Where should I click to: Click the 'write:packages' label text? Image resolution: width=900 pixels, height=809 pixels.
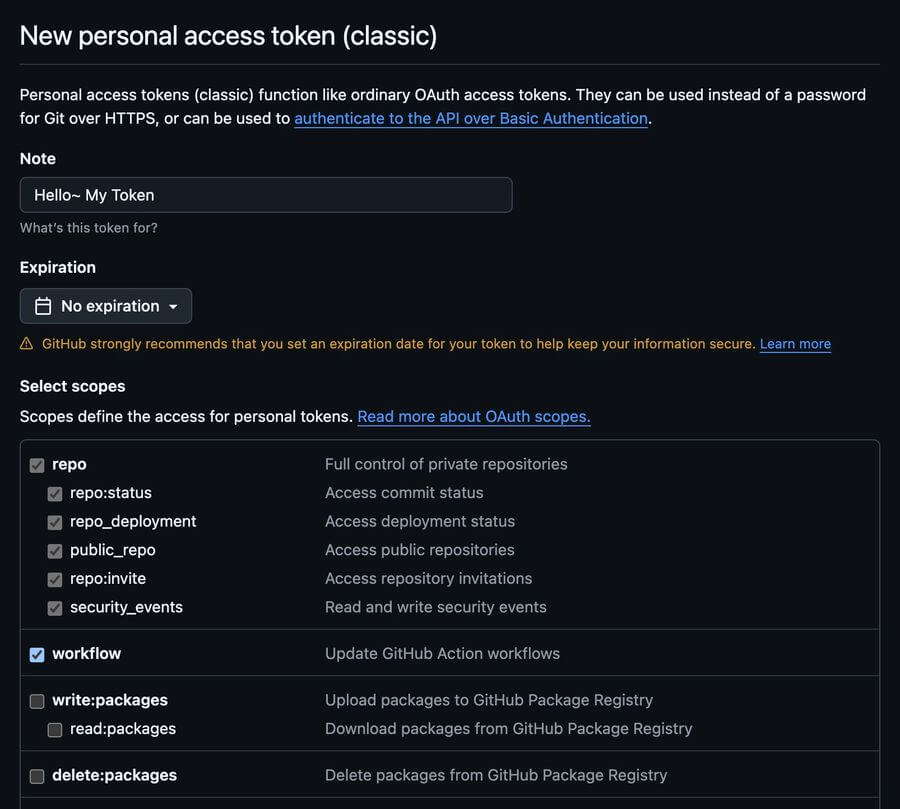(110, 700)
